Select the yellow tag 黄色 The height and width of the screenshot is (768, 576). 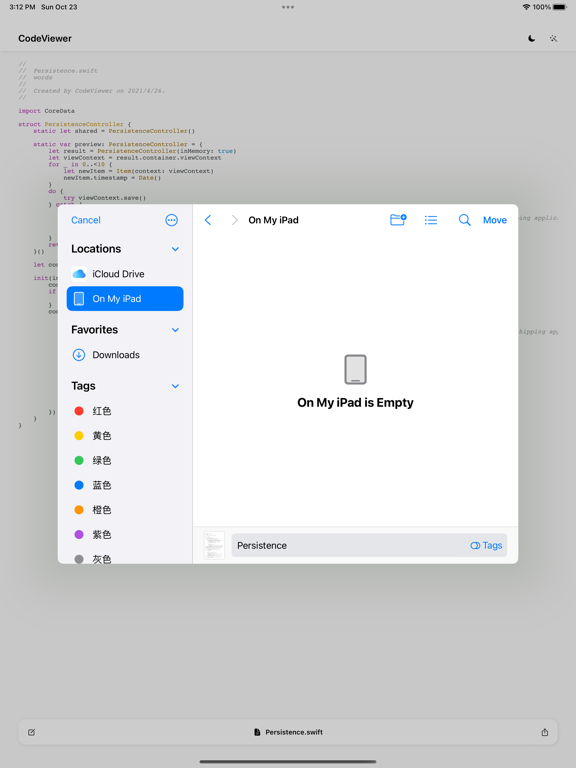(125, 435)
